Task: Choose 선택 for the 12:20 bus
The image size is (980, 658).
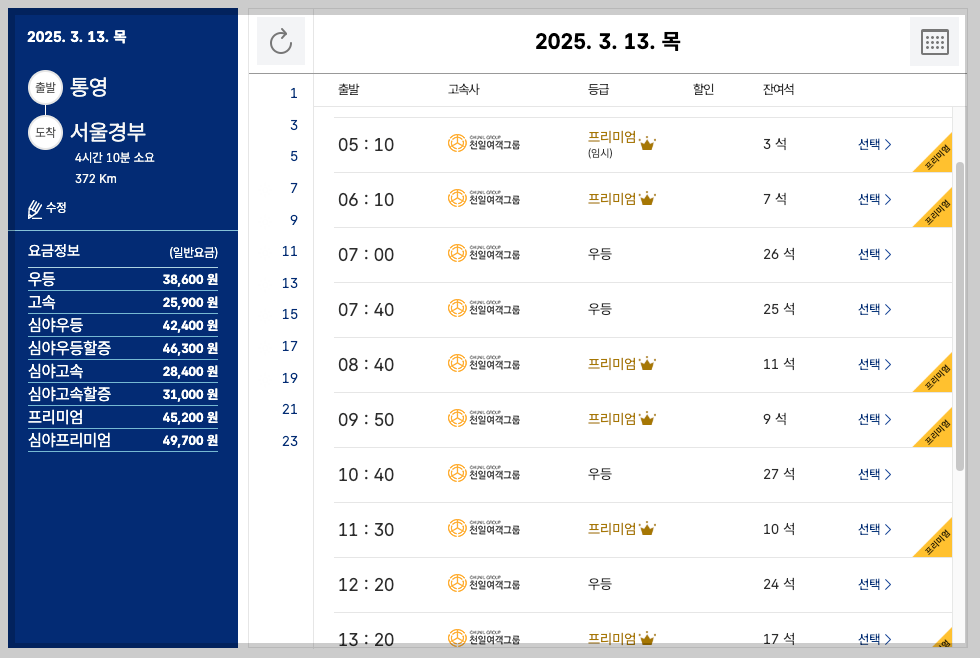Action: point(874,584)
